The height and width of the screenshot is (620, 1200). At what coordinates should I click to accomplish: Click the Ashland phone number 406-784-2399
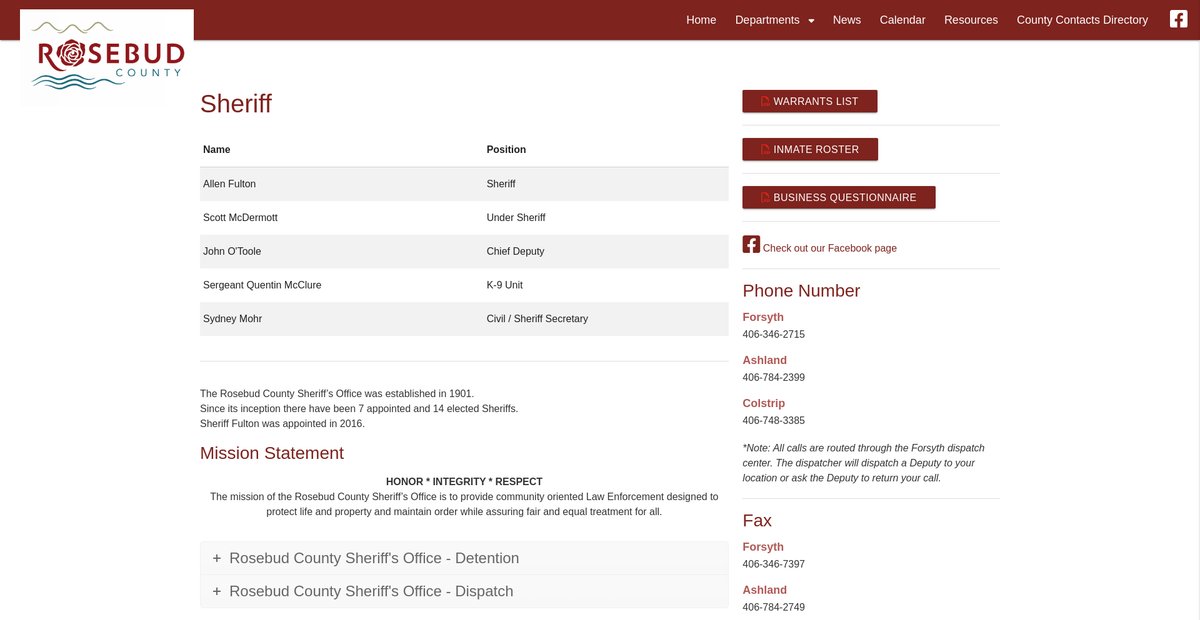[x=774, y=377]
